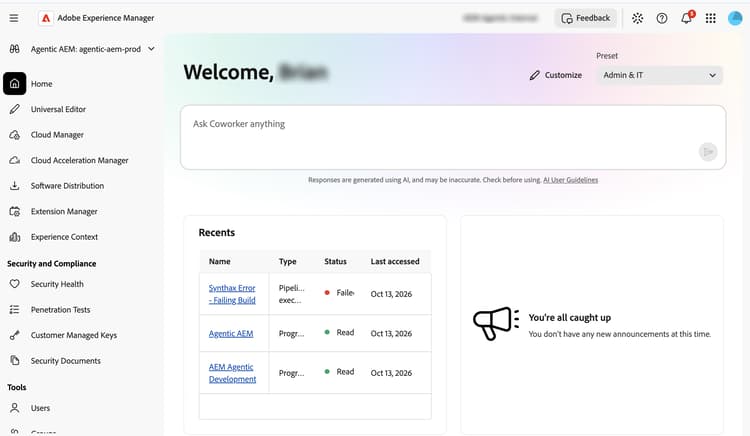Open the AI User Guidelines link
Viewport: 750px width, 436px height.
click(x=570, y=180)
